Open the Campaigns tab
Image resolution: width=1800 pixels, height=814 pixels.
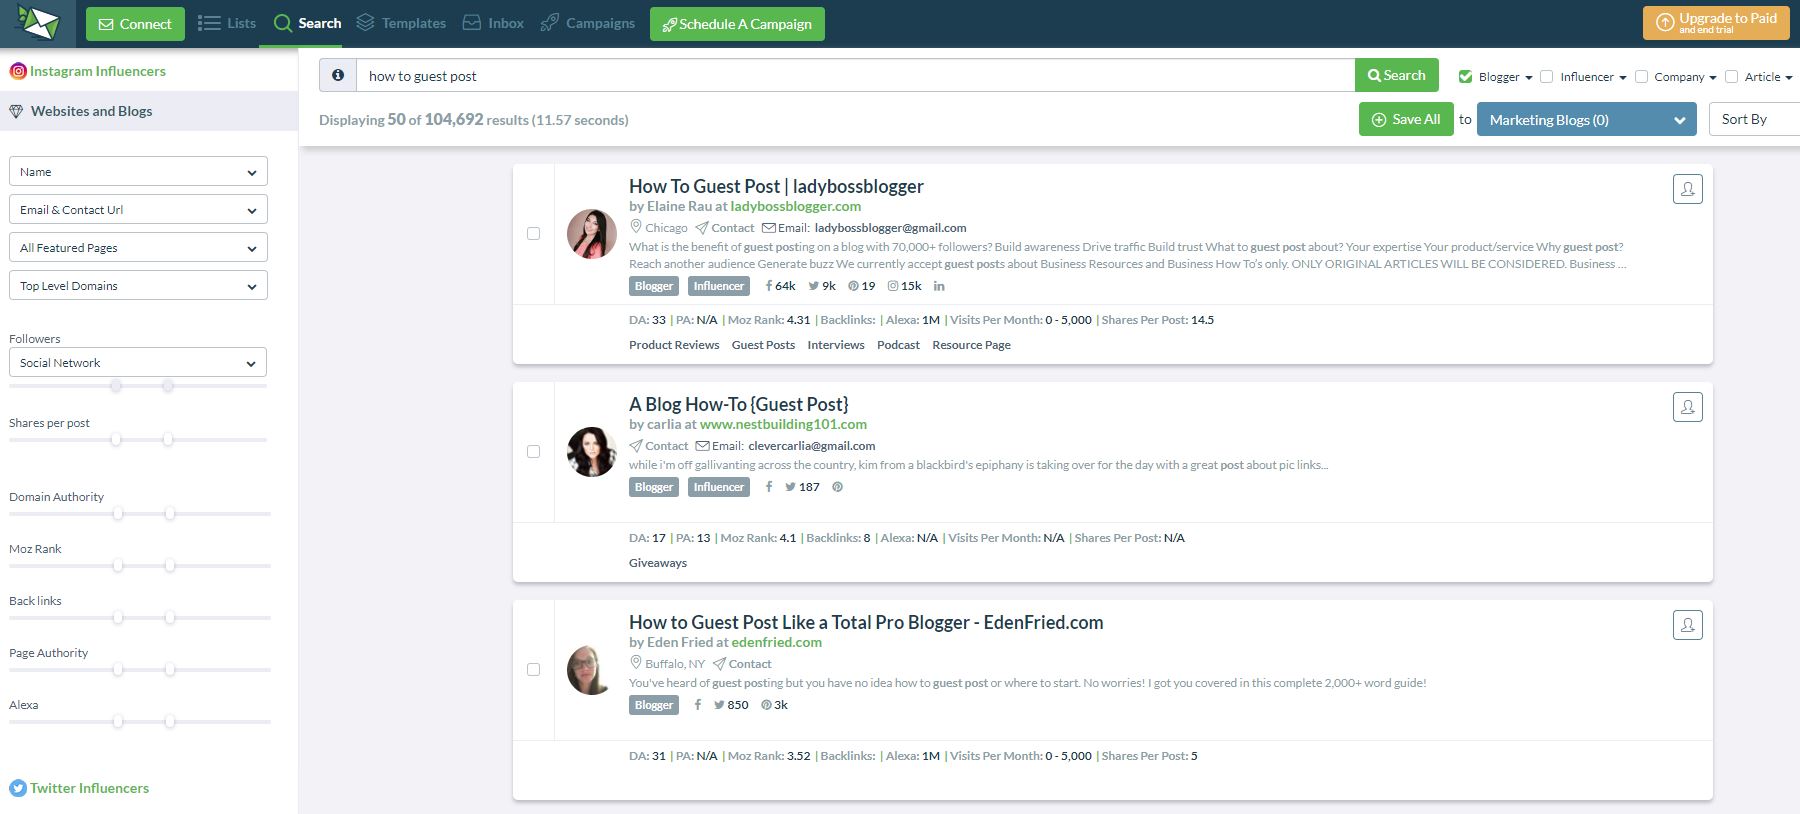tap(588, 23)
